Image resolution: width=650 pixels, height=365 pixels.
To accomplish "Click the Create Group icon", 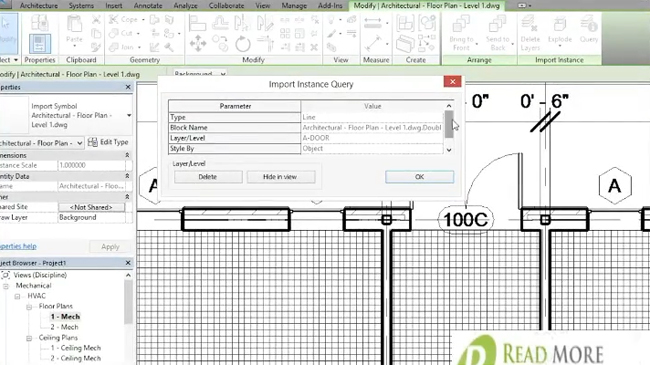I will (x=427, y=22).
